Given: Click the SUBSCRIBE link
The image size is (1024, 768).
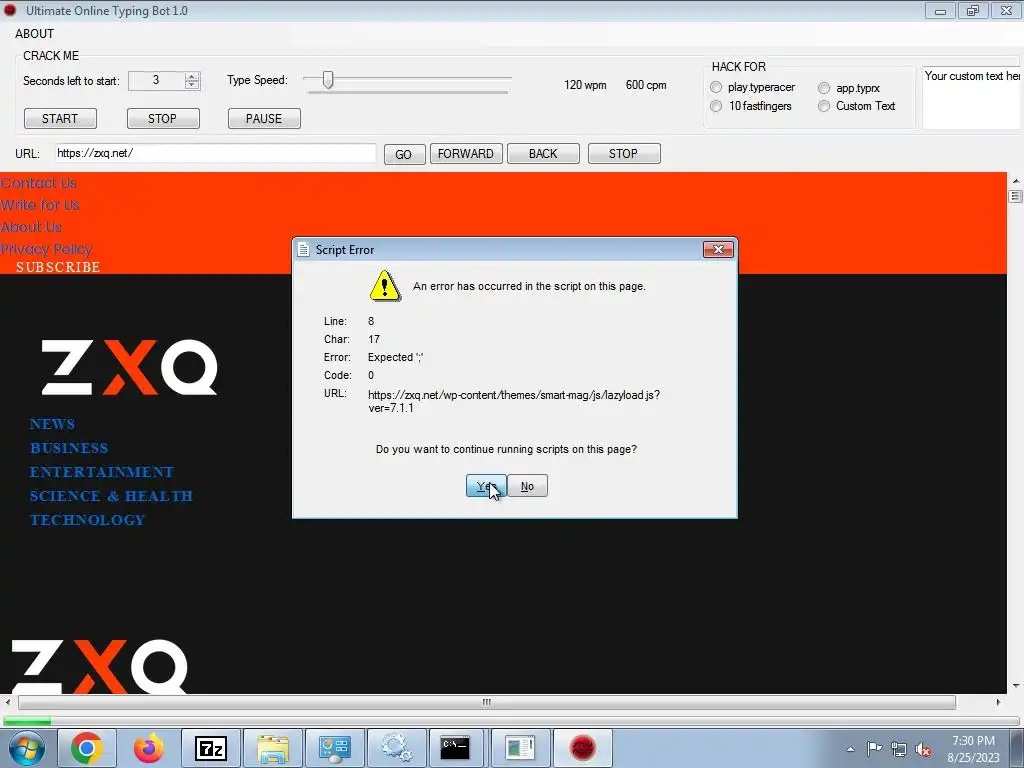Looking at the screenshot, I should pos(58,267).
